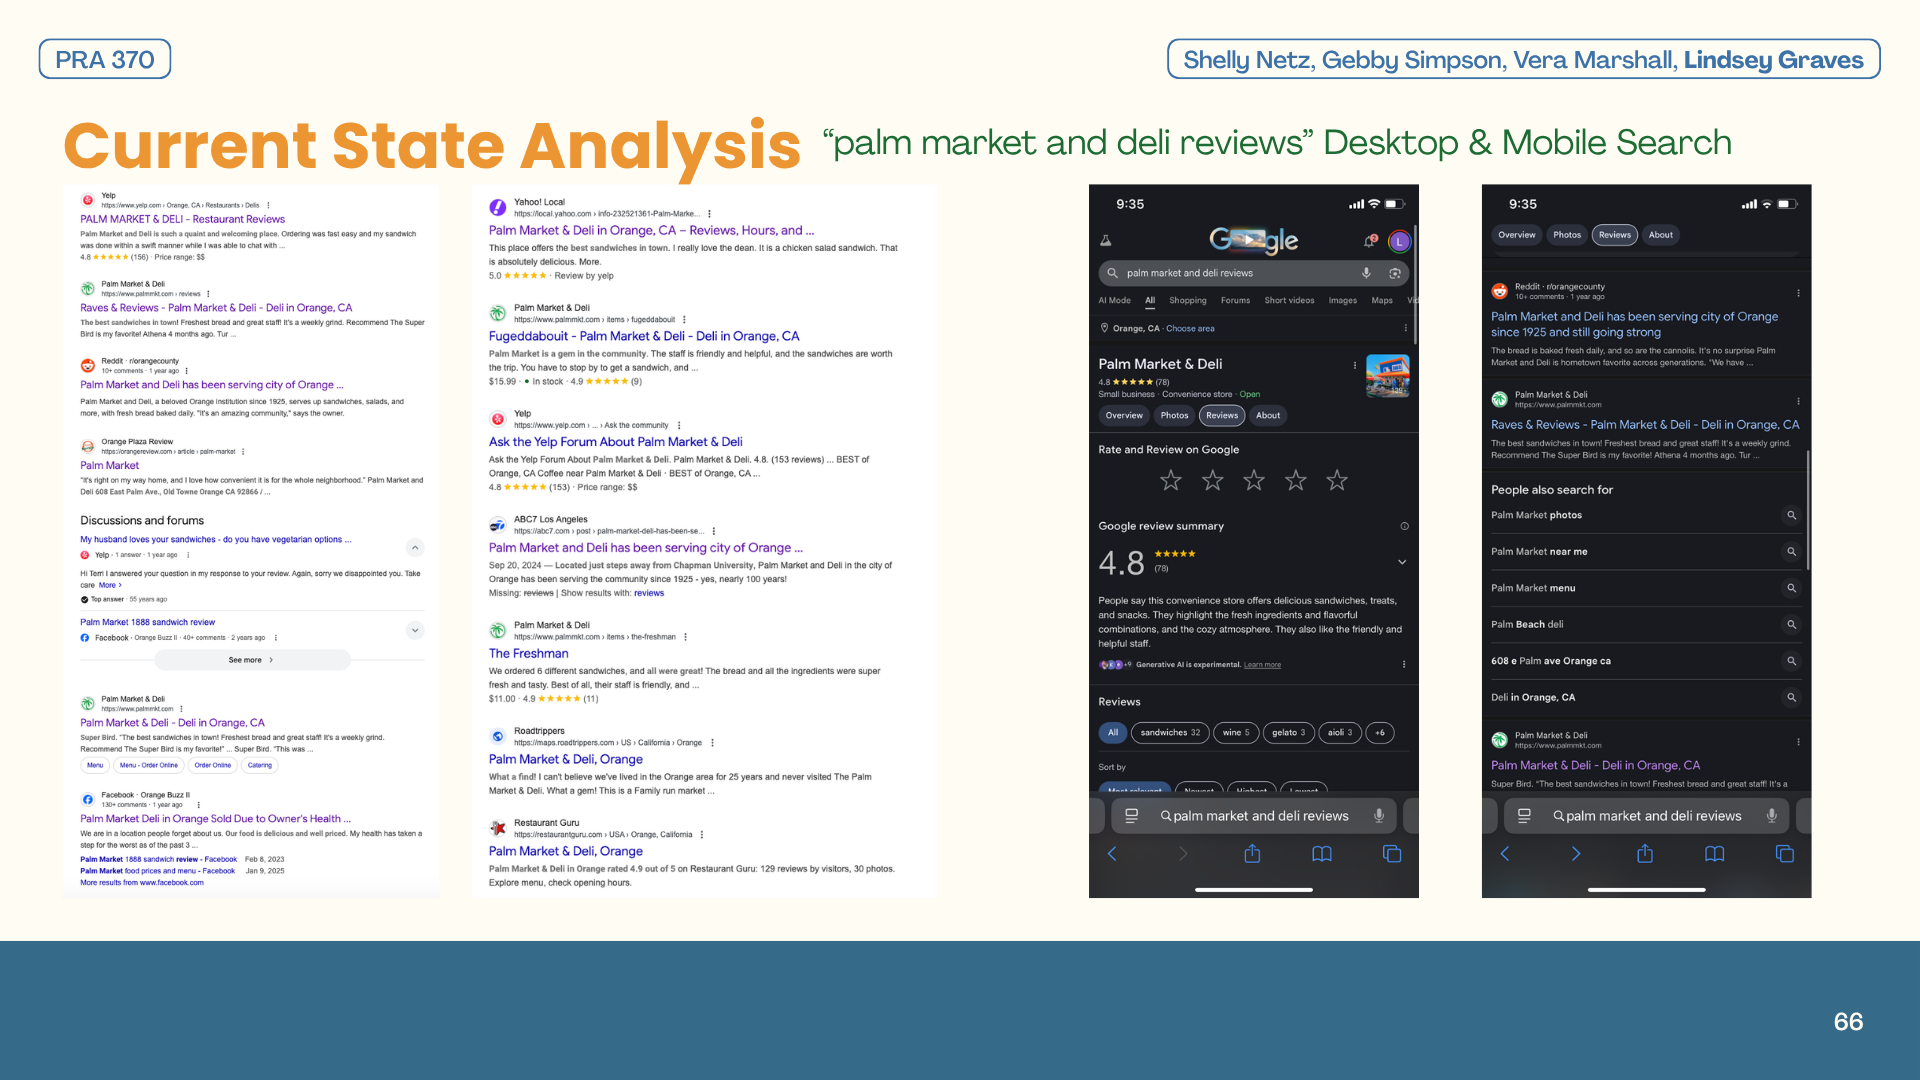Go back in Safari on the left phone
The image size is (1920, 1080).
pyautogui.click(x=1112, y=853)
